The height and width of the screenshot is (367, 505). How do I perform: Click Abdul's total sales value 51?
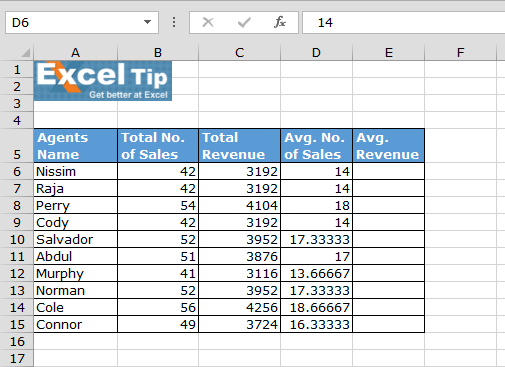[158, 256]
